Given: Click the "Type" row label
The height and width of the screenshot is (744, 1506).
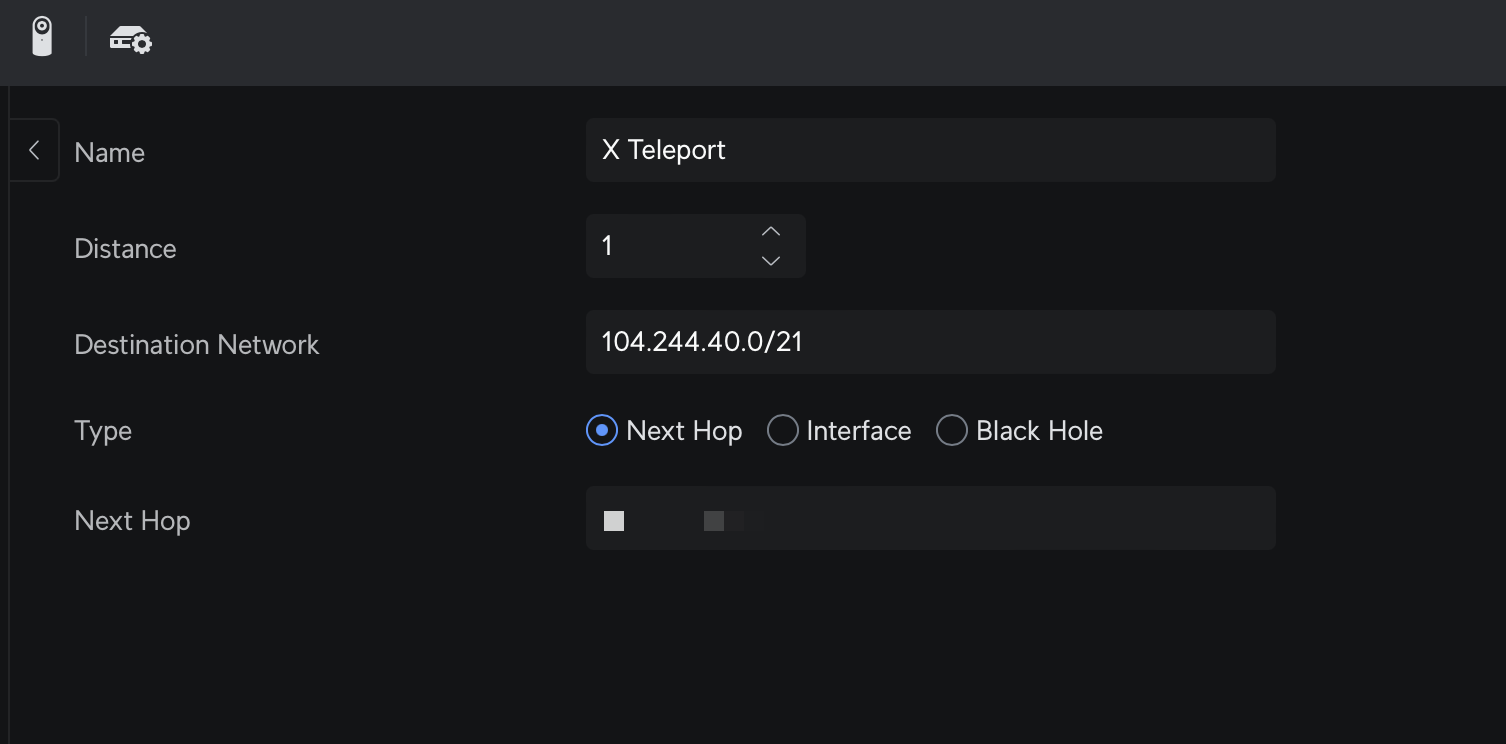Looking at the screenshot, I should coord(103,431).
